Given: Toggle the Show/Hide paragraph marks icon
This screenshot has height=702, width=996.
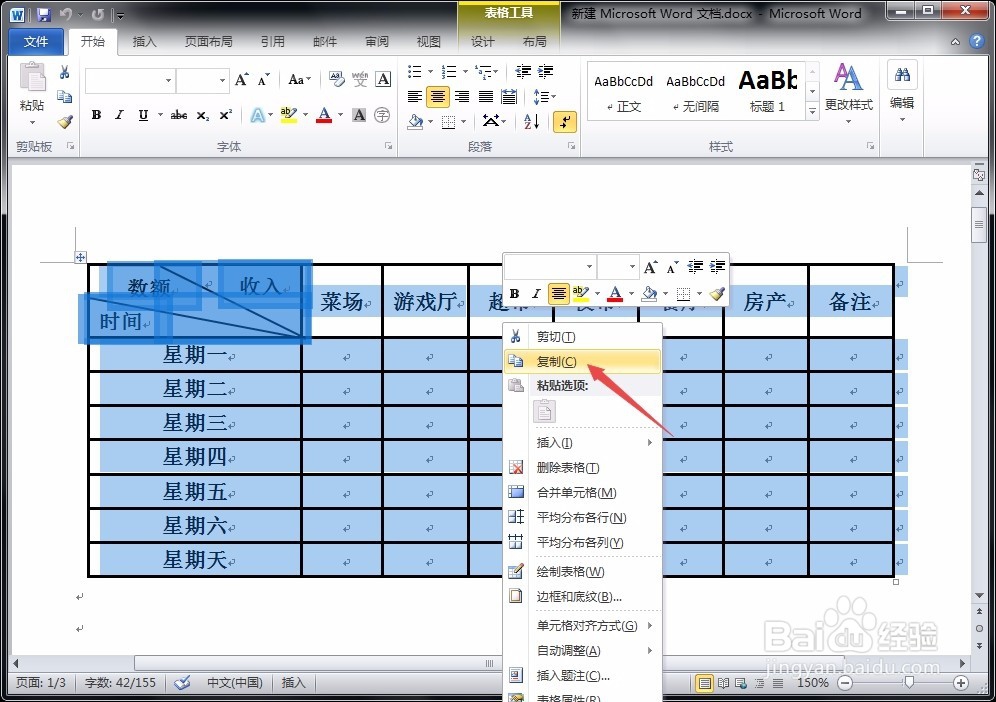Looking at the screenshot, I should 565,121.
